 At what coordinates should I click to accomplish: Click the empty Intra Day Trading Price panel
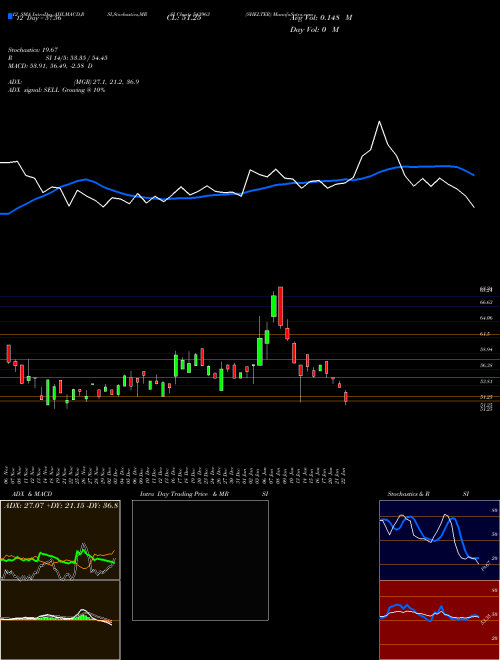coord(200,560)
